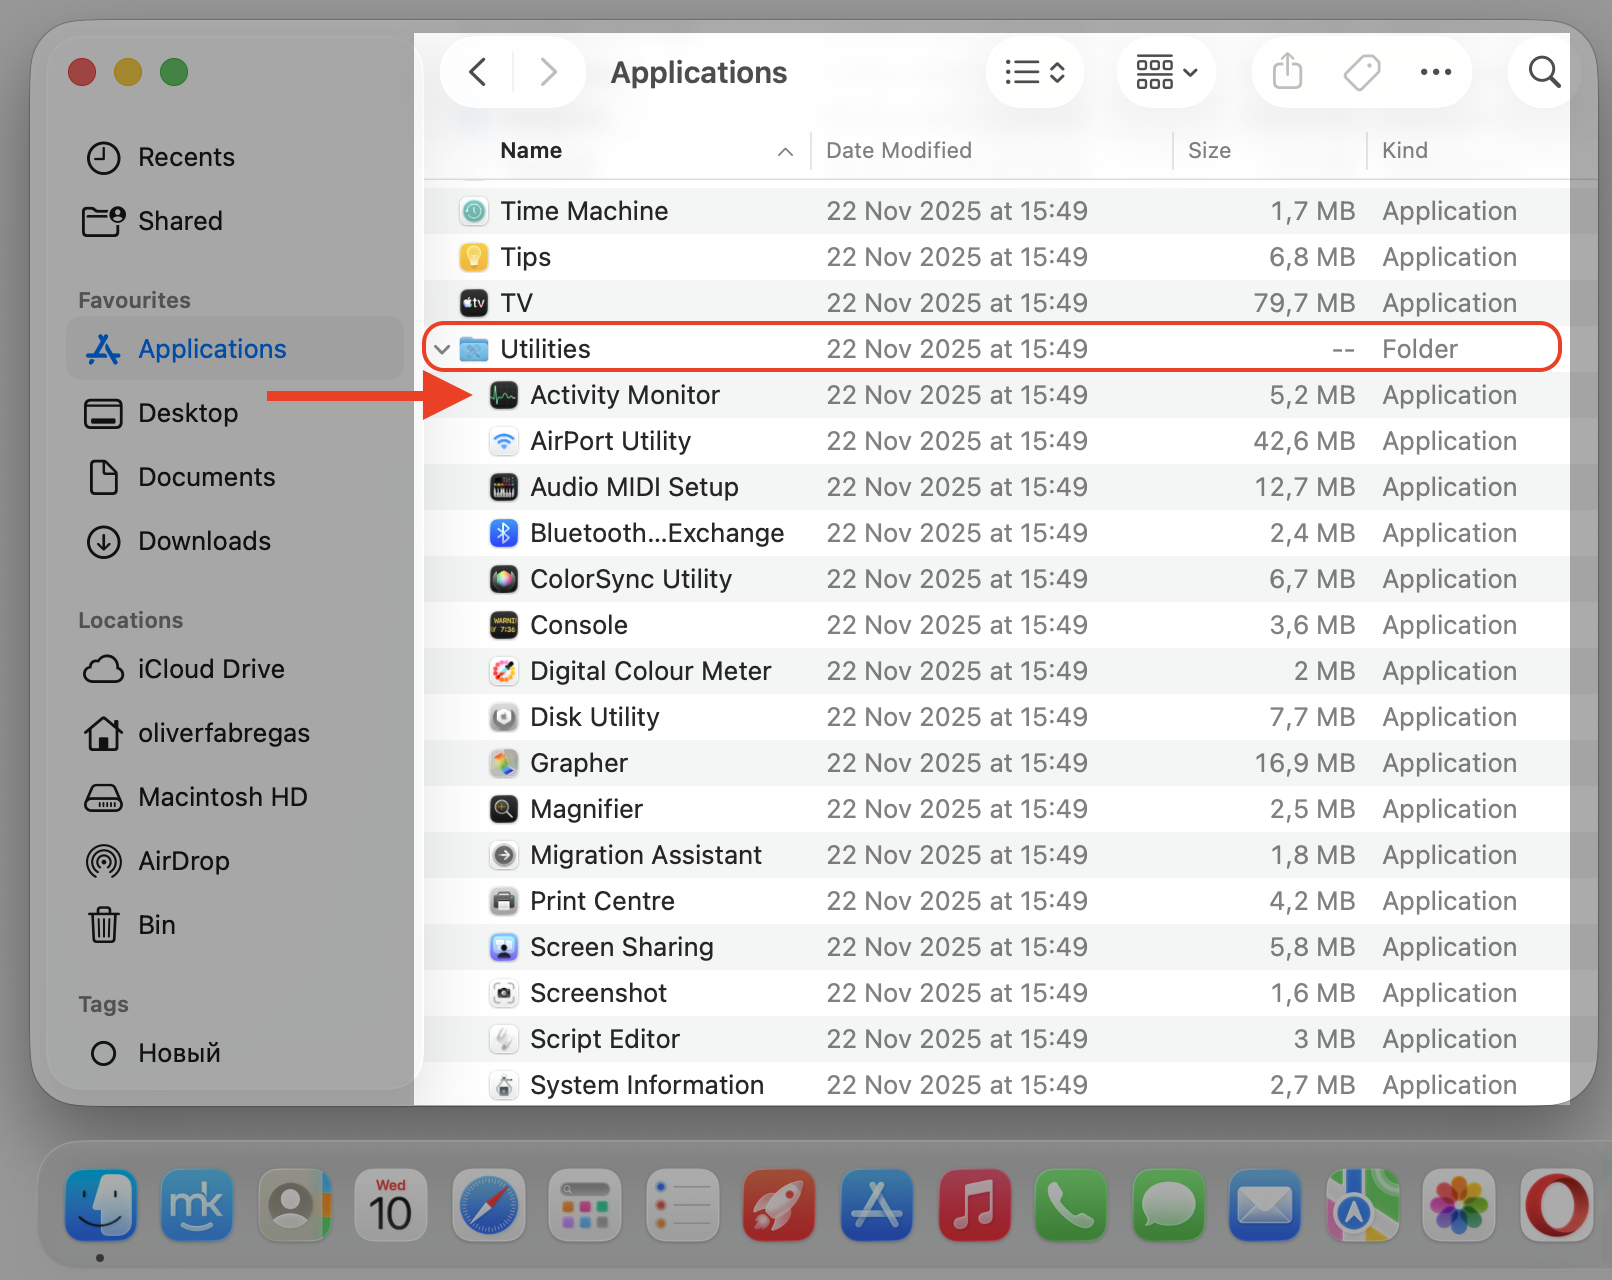This screenshot has height=1280, width=1612.
Task: Open App Store from the Dock
Action: (x=876, y=1205)
